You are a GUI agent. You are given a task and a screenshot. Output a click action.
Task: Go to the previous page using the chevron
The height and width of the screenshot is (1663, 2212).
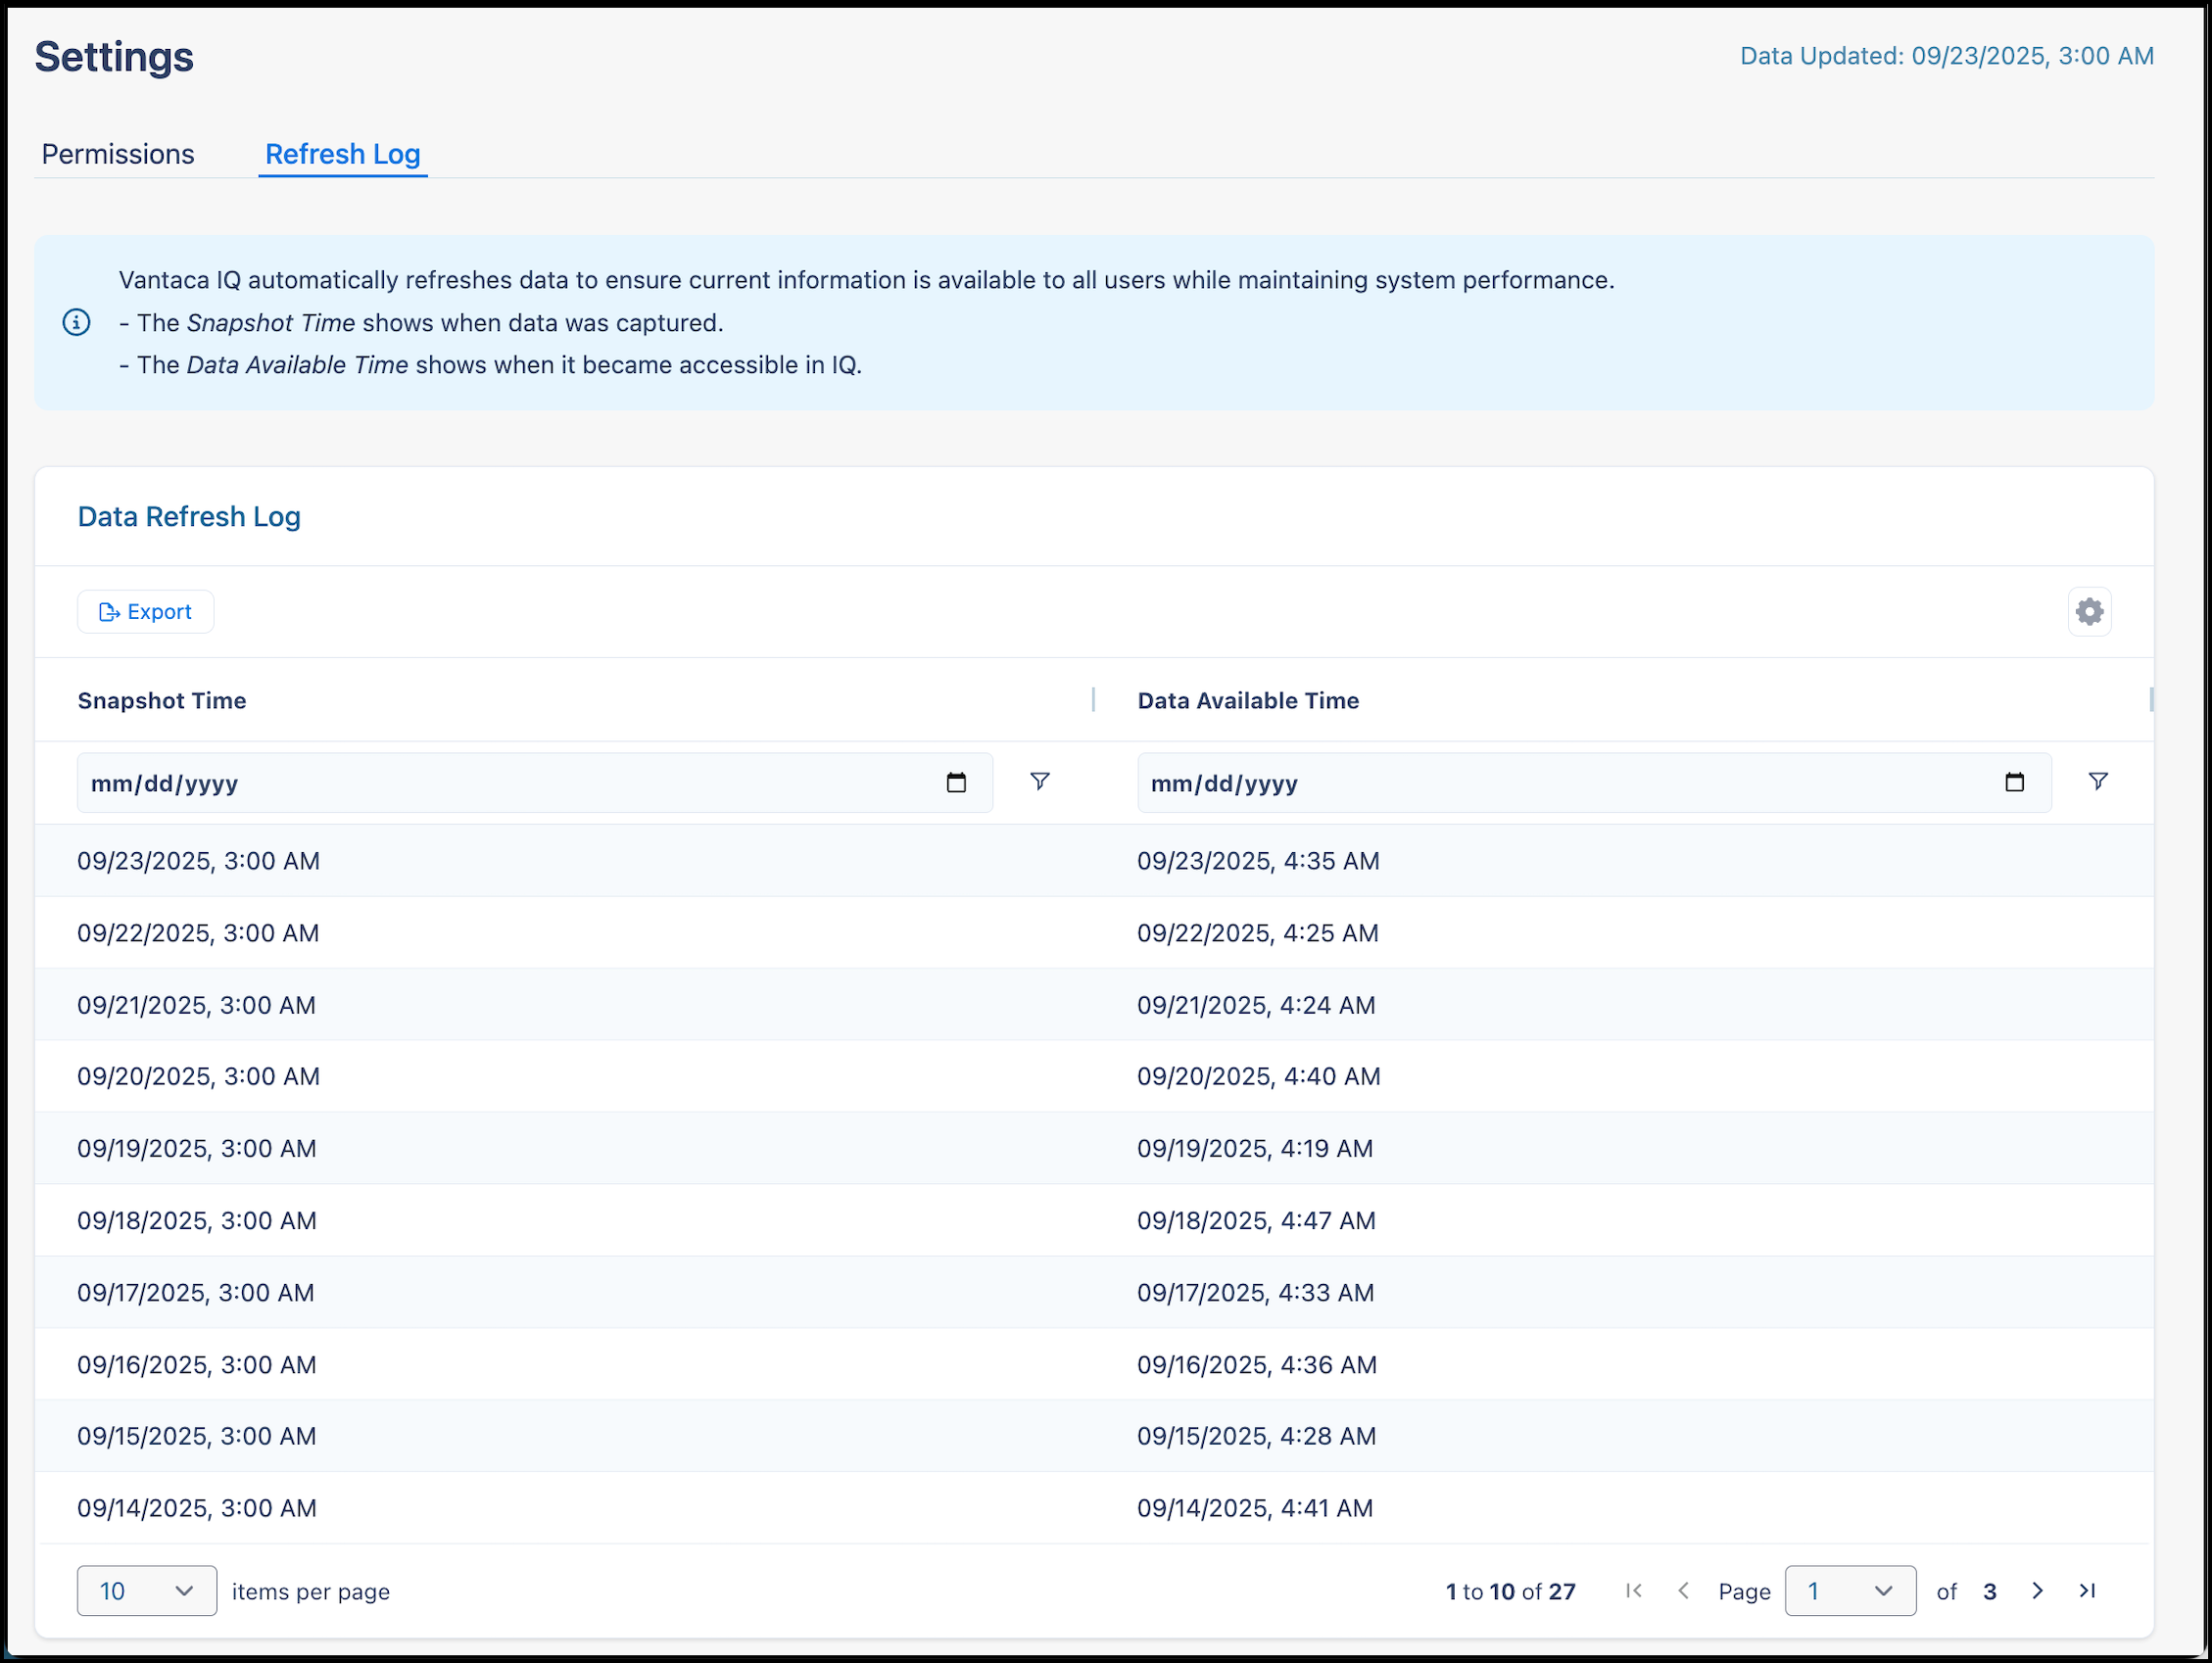1686,1591
